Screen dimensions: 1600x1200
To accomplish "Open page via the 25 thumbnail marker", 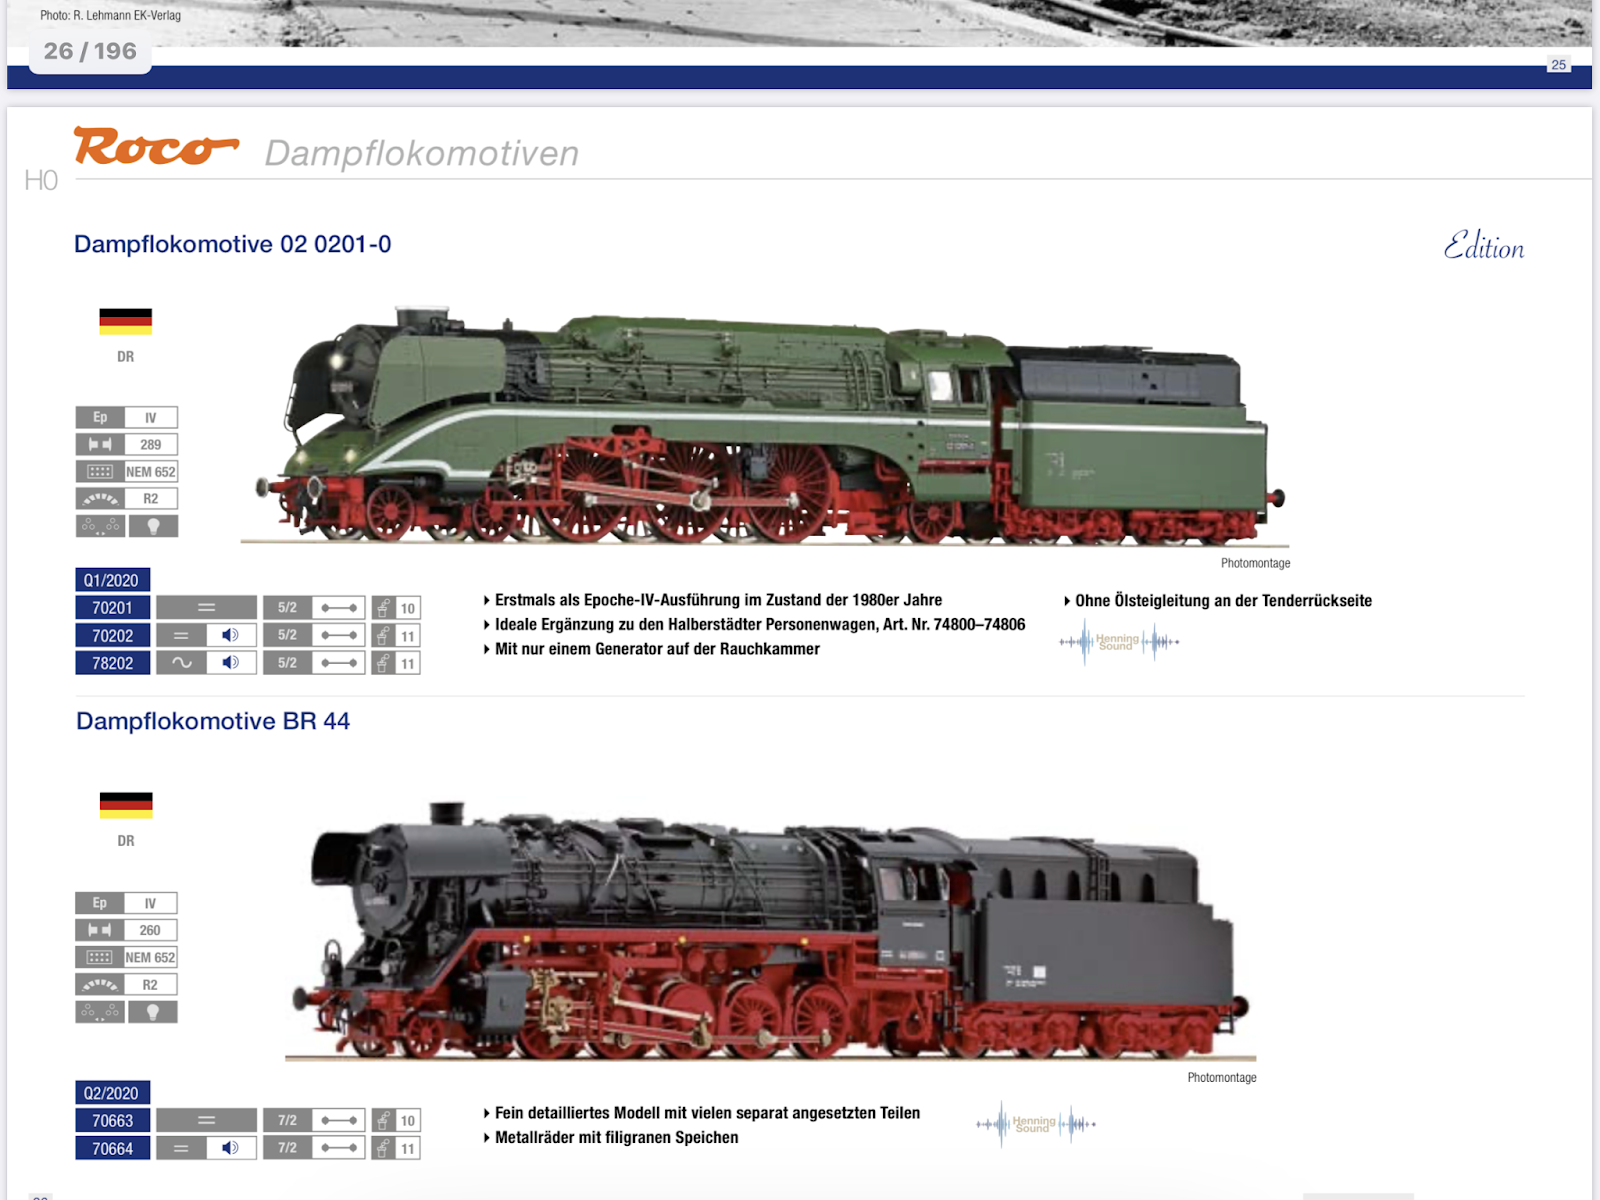I will click(1557, 64).
